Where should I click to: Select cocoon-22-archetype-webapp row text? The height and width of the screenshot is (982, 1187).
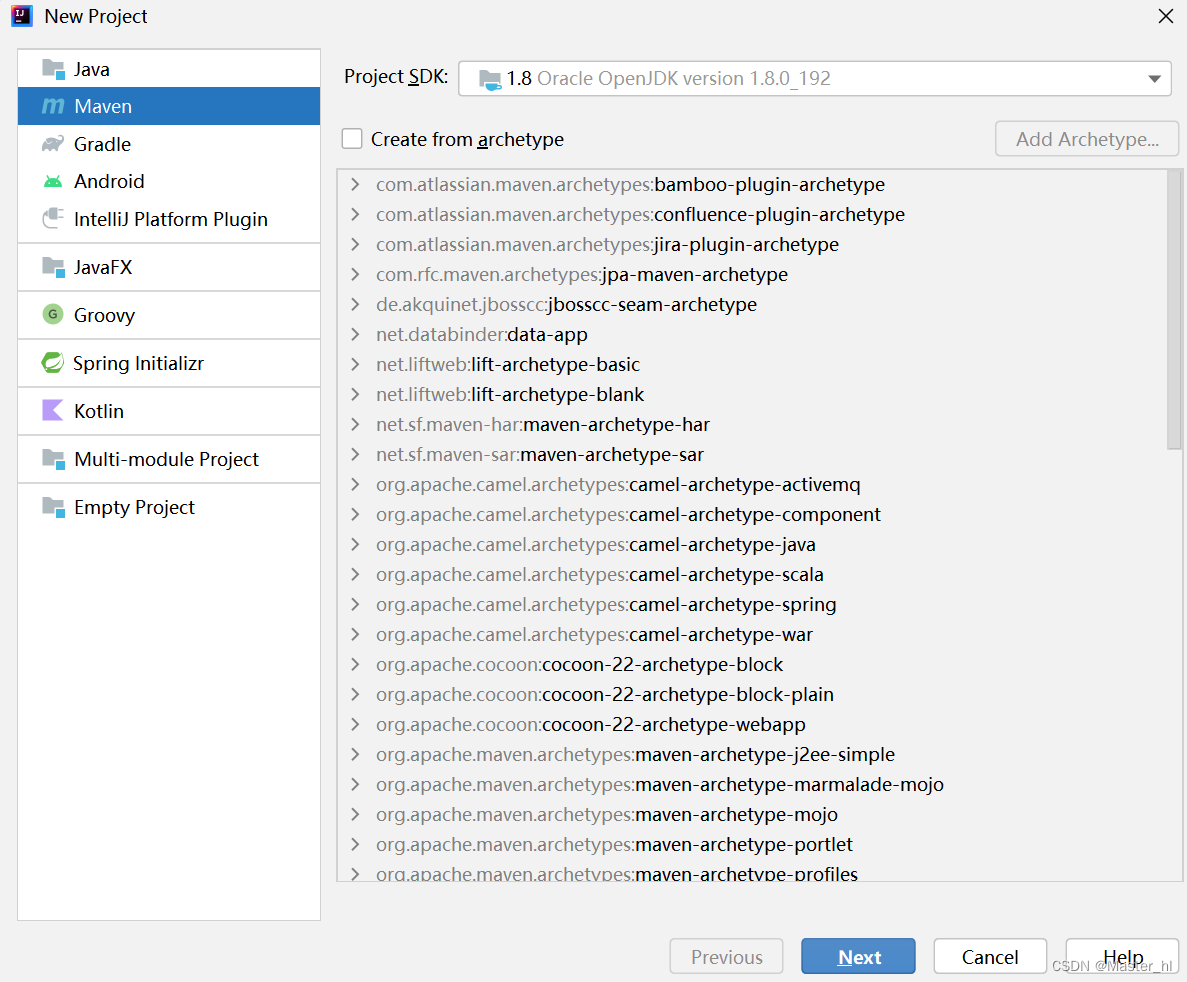tap(590, 724)
